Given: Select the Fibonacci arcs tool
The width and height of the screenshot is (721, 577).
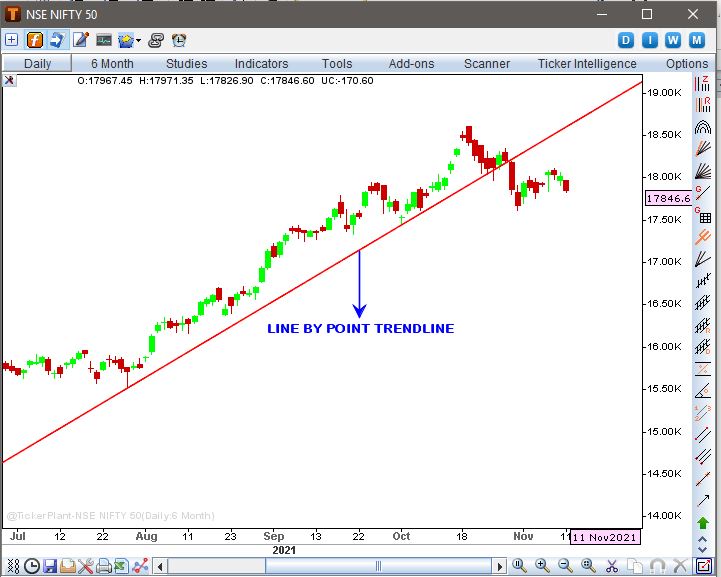Looking at the screenshot, I should click(x=702, y=127).
